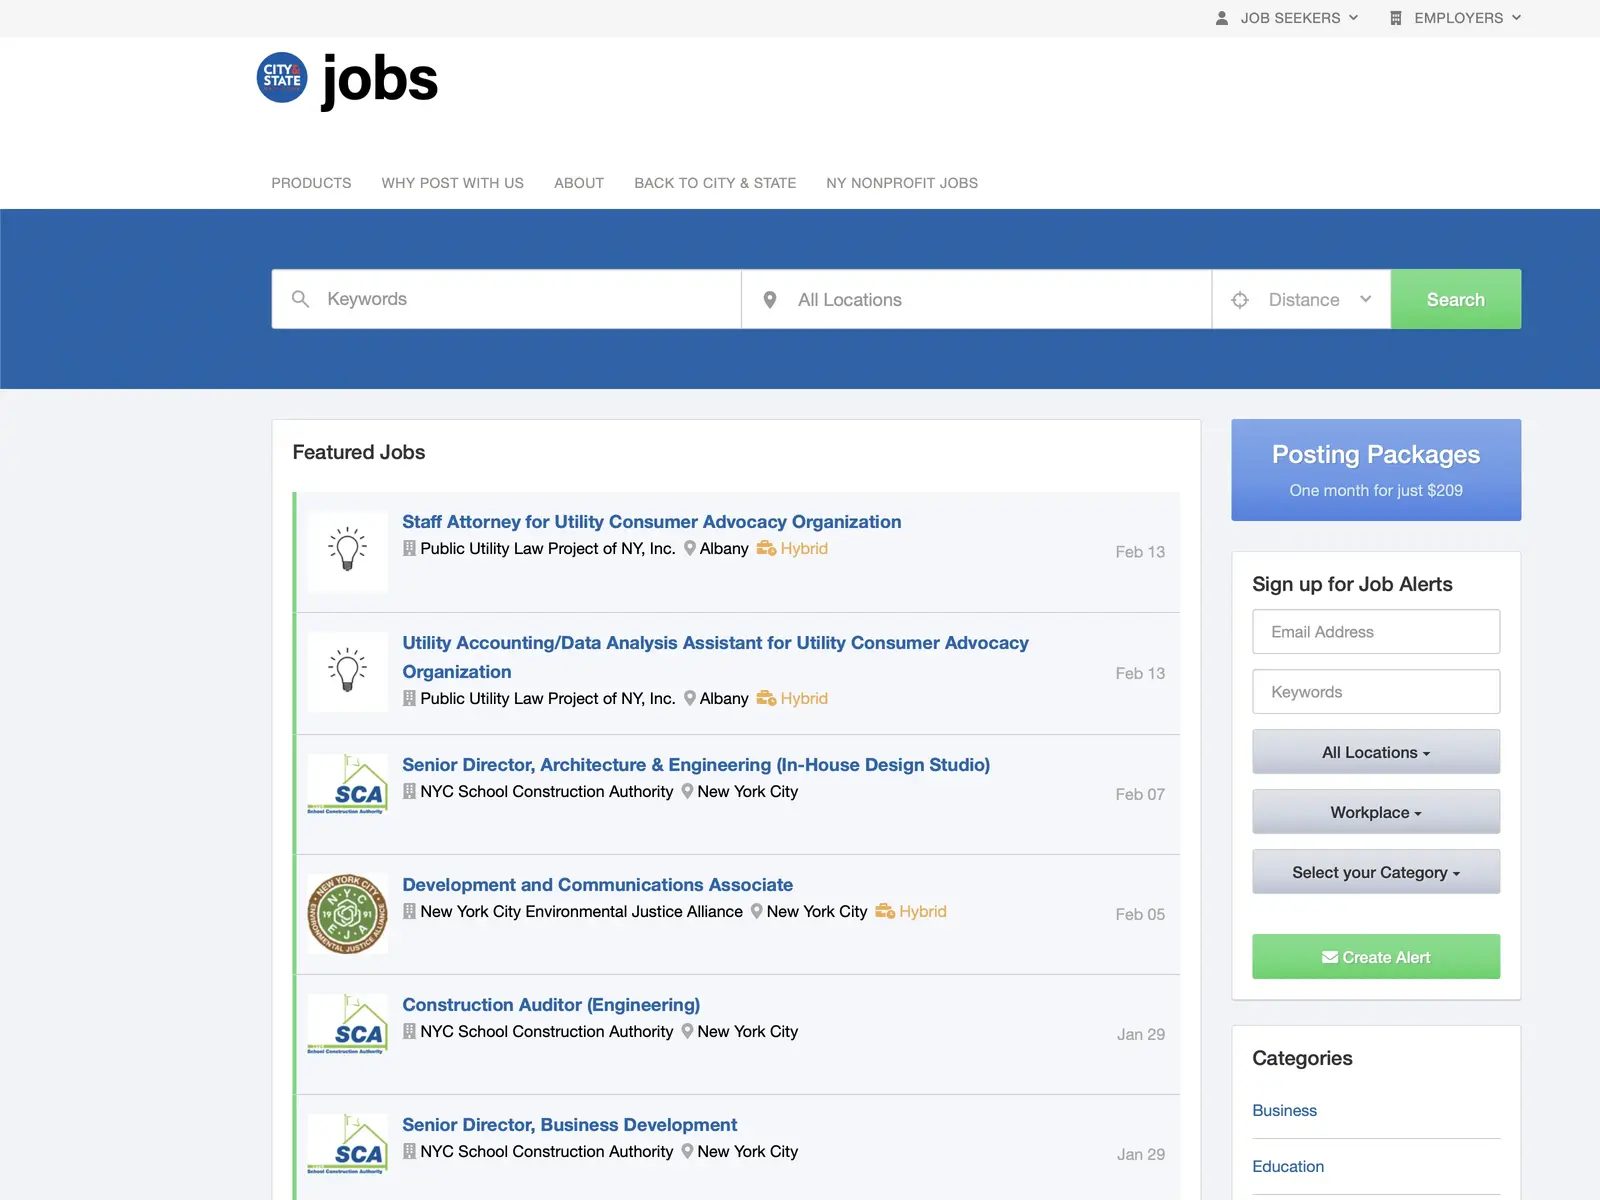Open All Locations dropdown in Job Alerts
The height and width of the screenshot is (1200, 1600).
click(x=1376, y=752)
